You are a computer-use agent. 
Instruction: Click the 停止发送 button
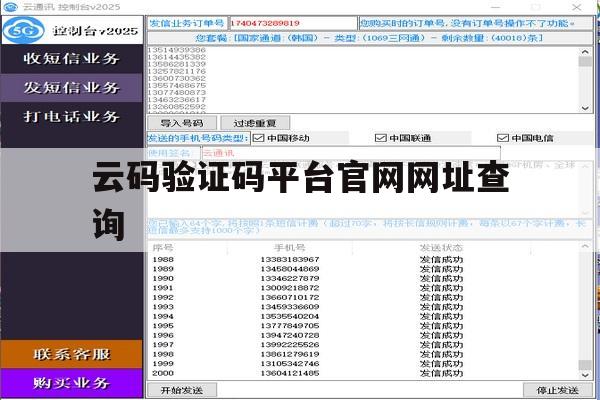pyautogui.click(x=558, y=390)
